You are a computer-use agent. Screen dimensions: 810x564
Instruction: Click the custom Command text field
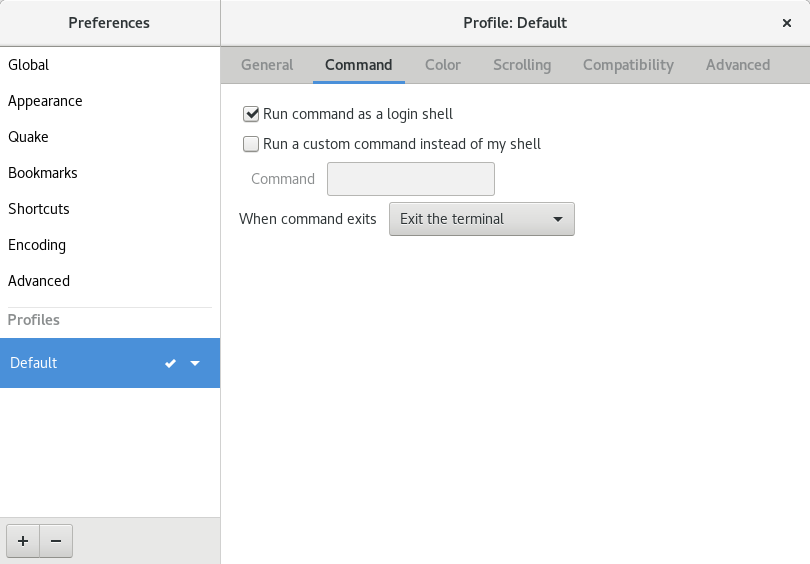click(411, 179)
